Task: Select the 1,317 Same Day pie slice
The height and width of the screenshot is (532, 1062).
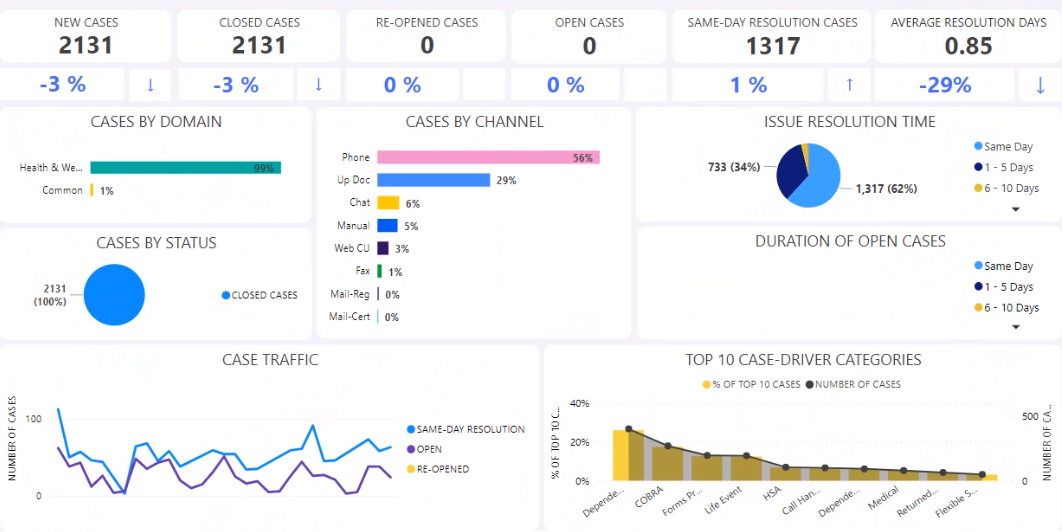Action: pyautogui.click(x=822, y=180)
